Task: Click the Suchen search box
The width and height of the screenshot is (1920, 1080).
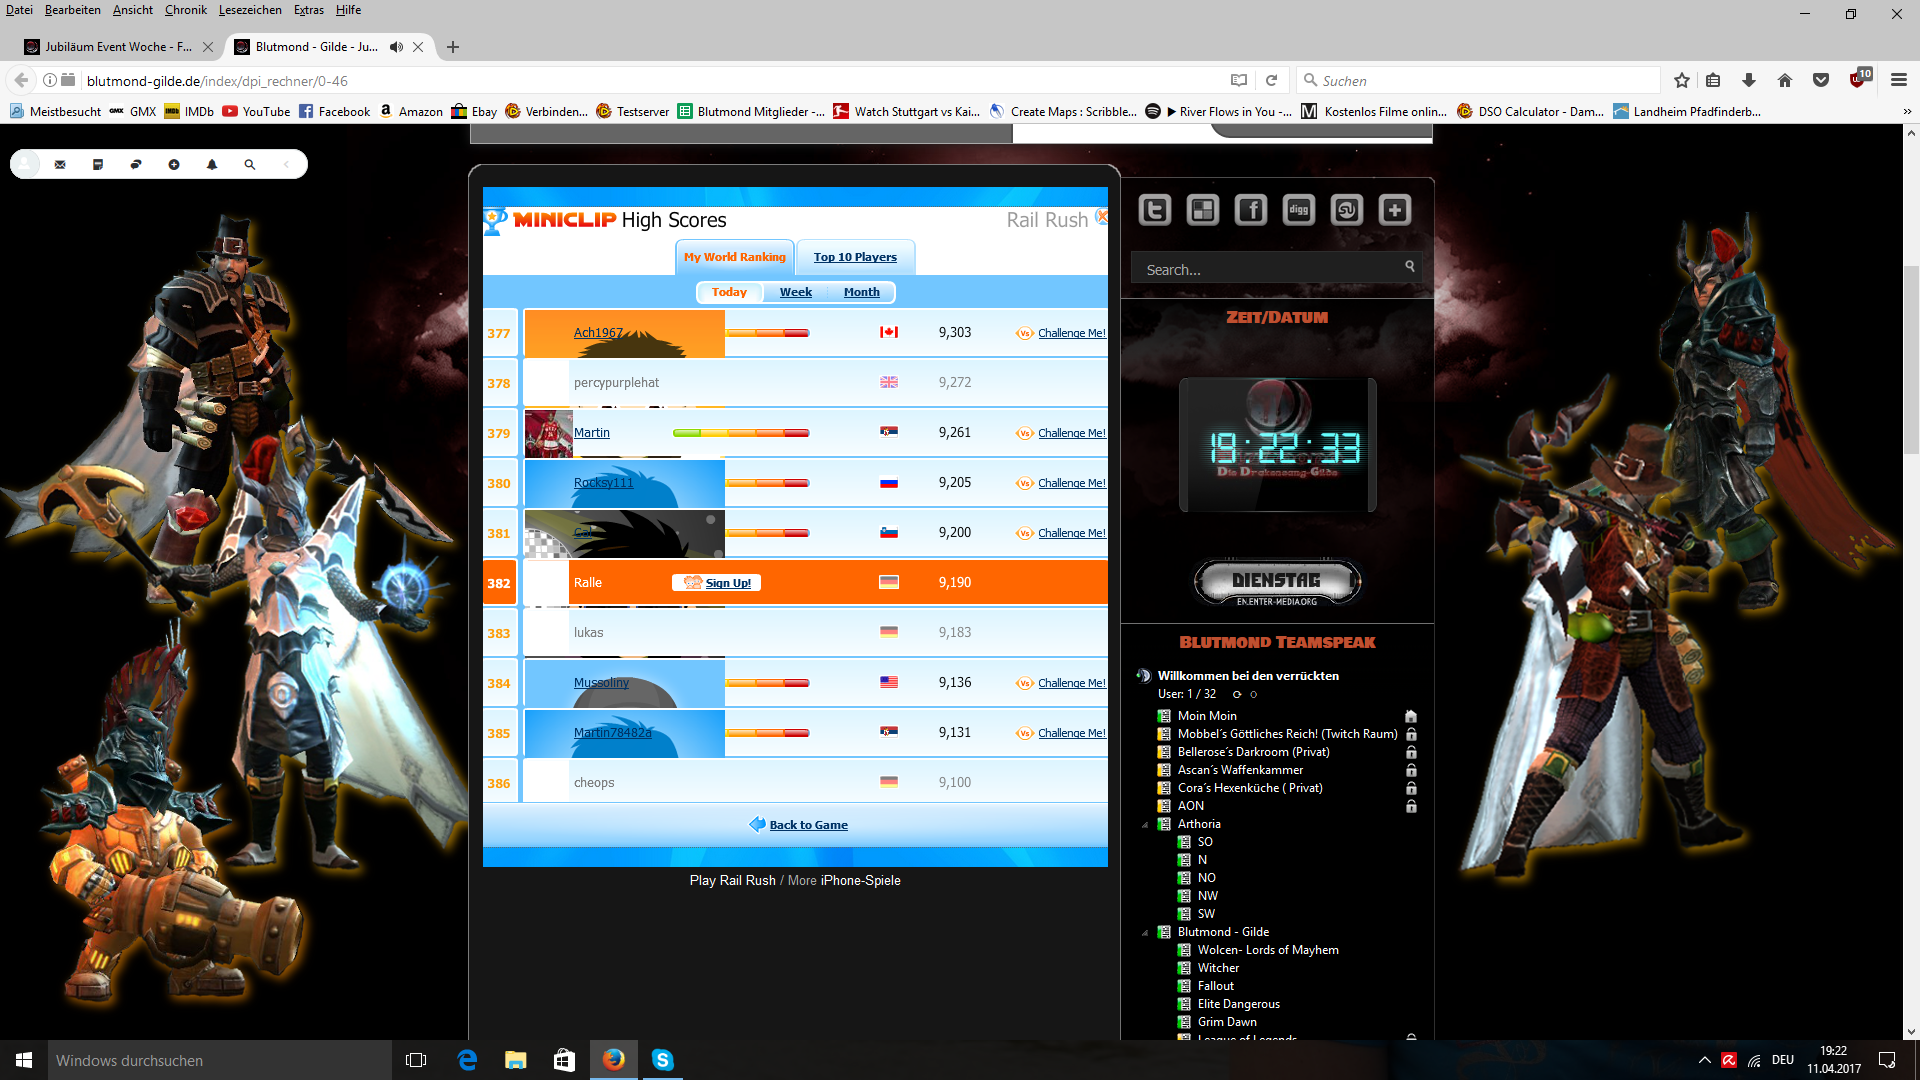Action: coord(1478,81)
